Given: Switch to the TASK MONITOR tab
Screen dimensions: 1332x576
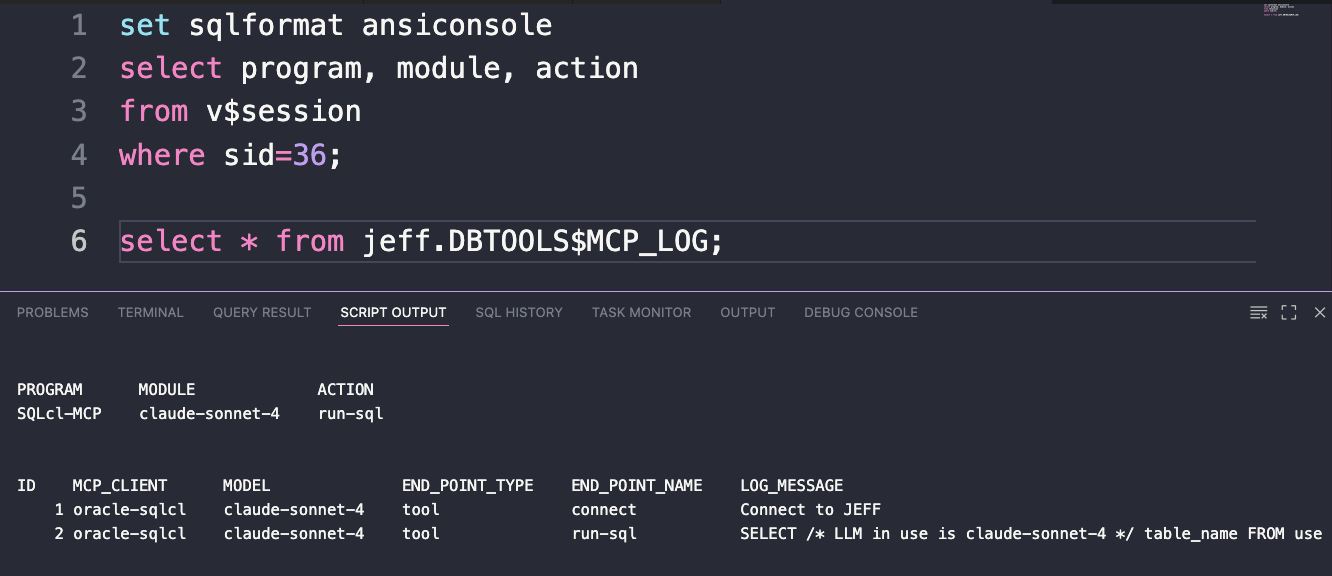Looking at the screenshot, I should [641, 313].
